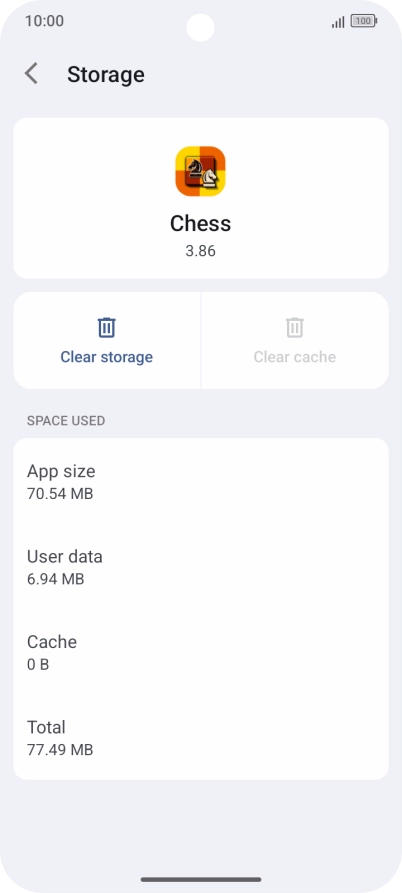
Task: Click the Storage page title
Action: 106,75
